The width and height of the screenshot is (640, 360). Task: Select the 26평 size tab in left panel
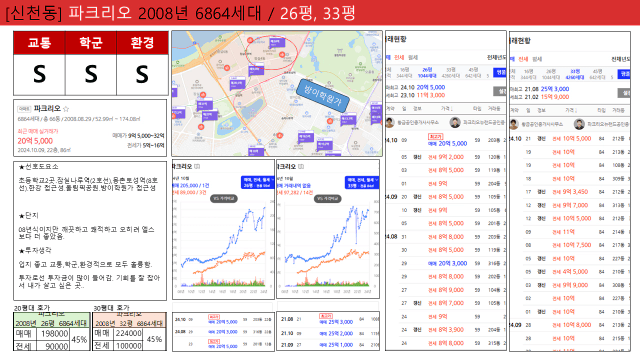coord(427,73)
